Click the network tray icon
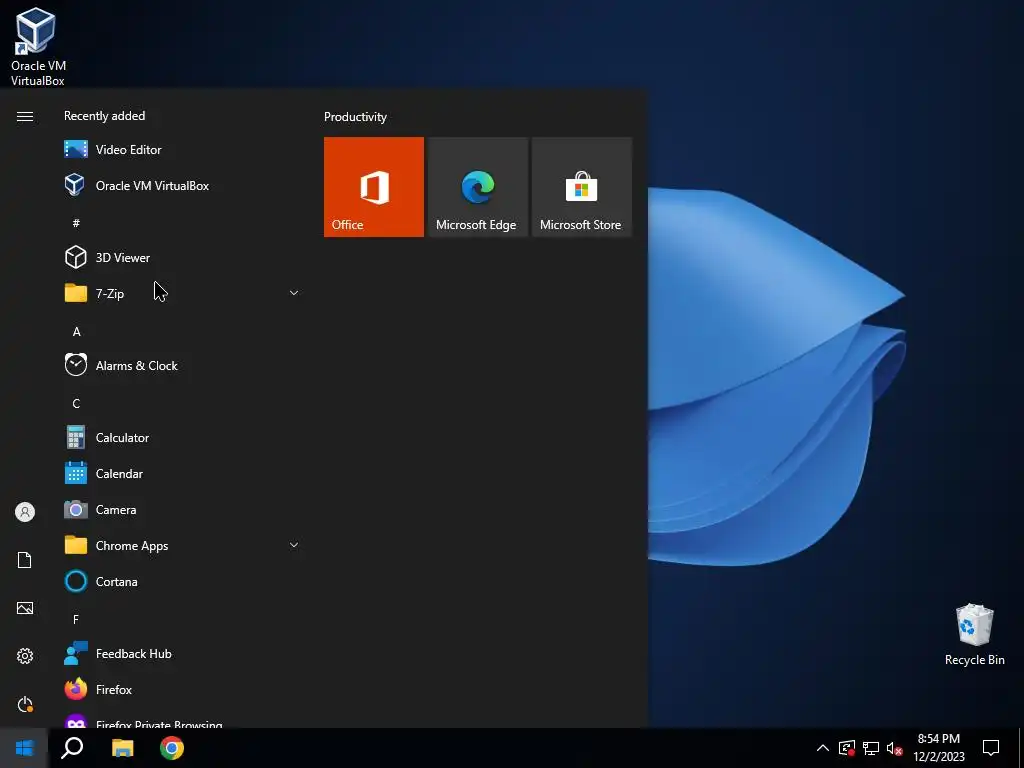1024x768 pixels. pos(871,748)
